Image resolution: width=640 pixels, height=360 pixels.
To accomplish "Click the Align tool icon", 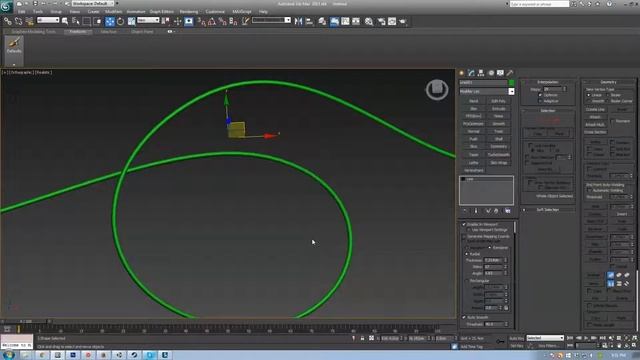I will 309,21.
